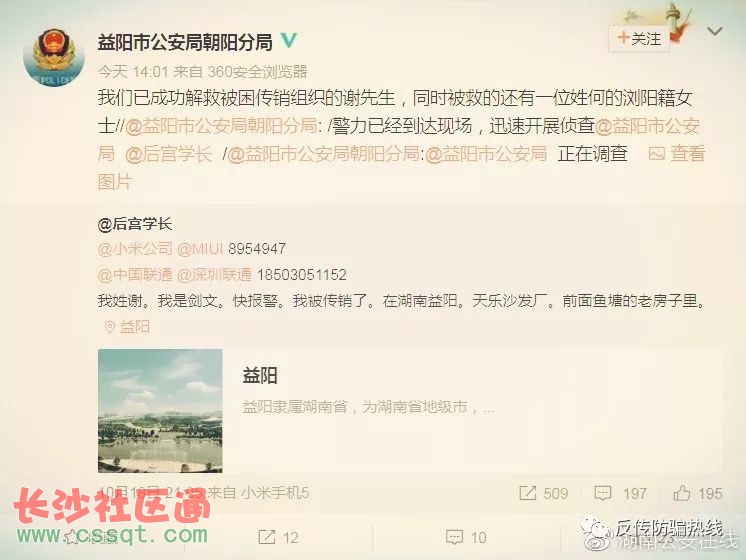The image size is (746, 560).
Task: Open the comment icon showing 197
Action: click(603, 493)
